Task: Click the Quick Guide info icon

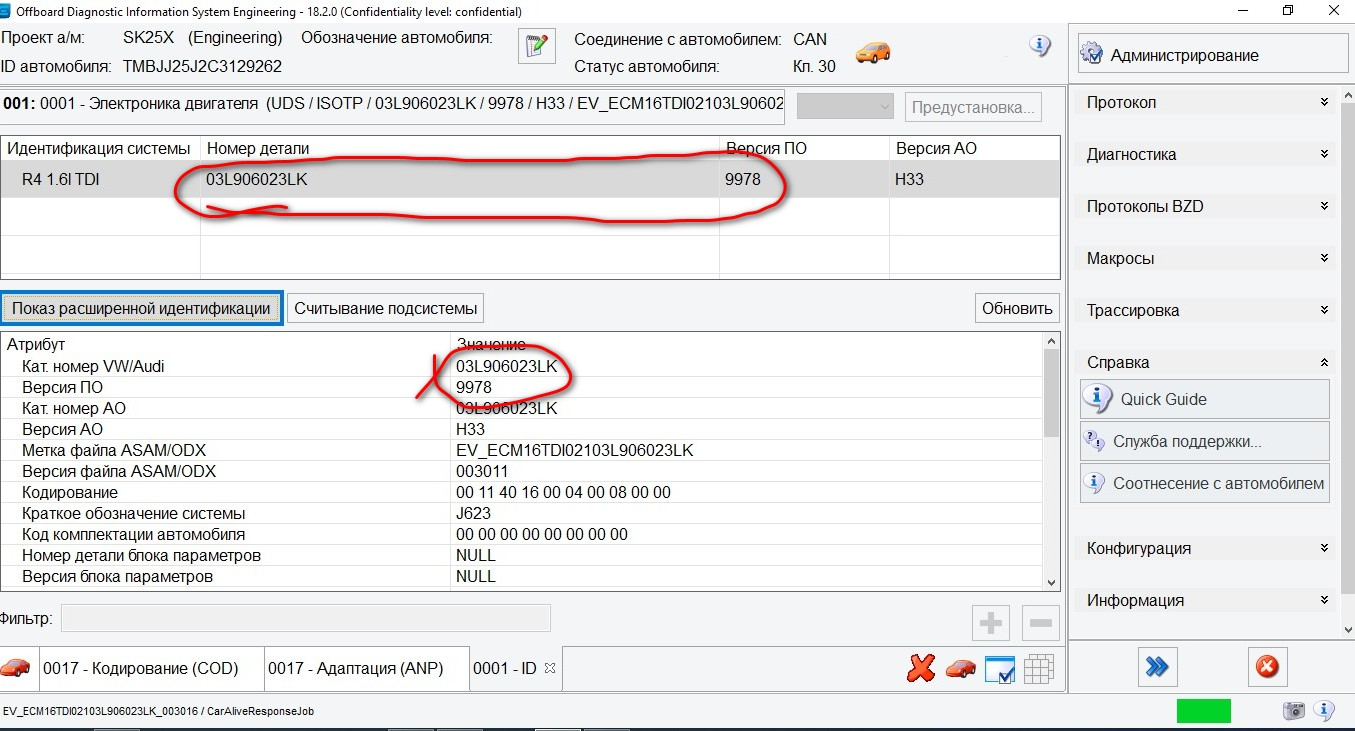Action: (1098, 399)
